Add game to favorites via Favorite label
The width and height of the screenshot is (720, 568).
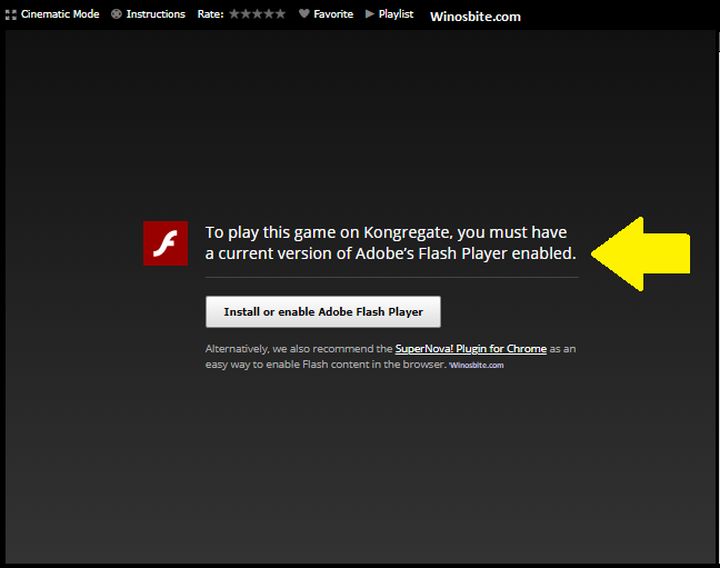[334, 15]
